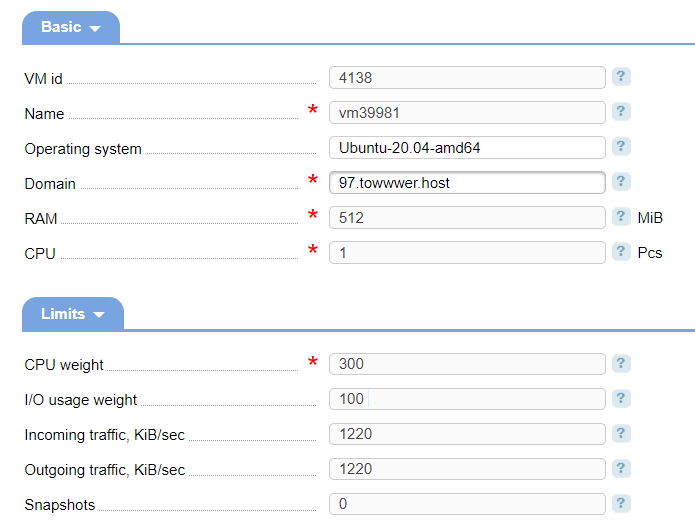This screenshot has width=695, height=532.
Task: Click the RAM value field
Action: click(x=467, y=217)
